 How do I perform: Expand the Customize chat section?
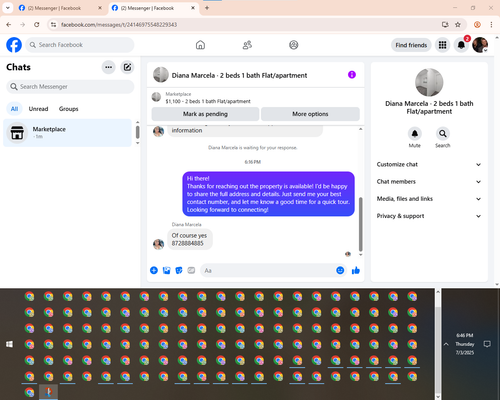click(429, 164)
